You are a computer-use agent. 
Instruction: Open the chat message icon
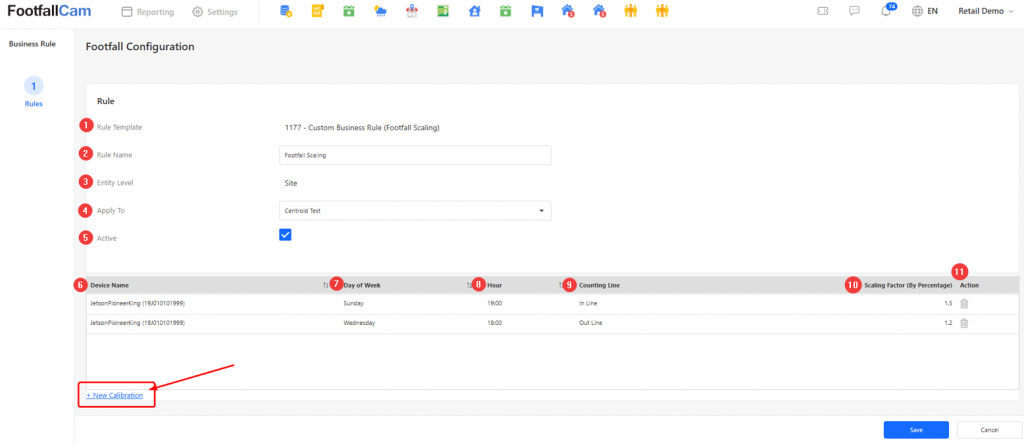pos(855,12)
